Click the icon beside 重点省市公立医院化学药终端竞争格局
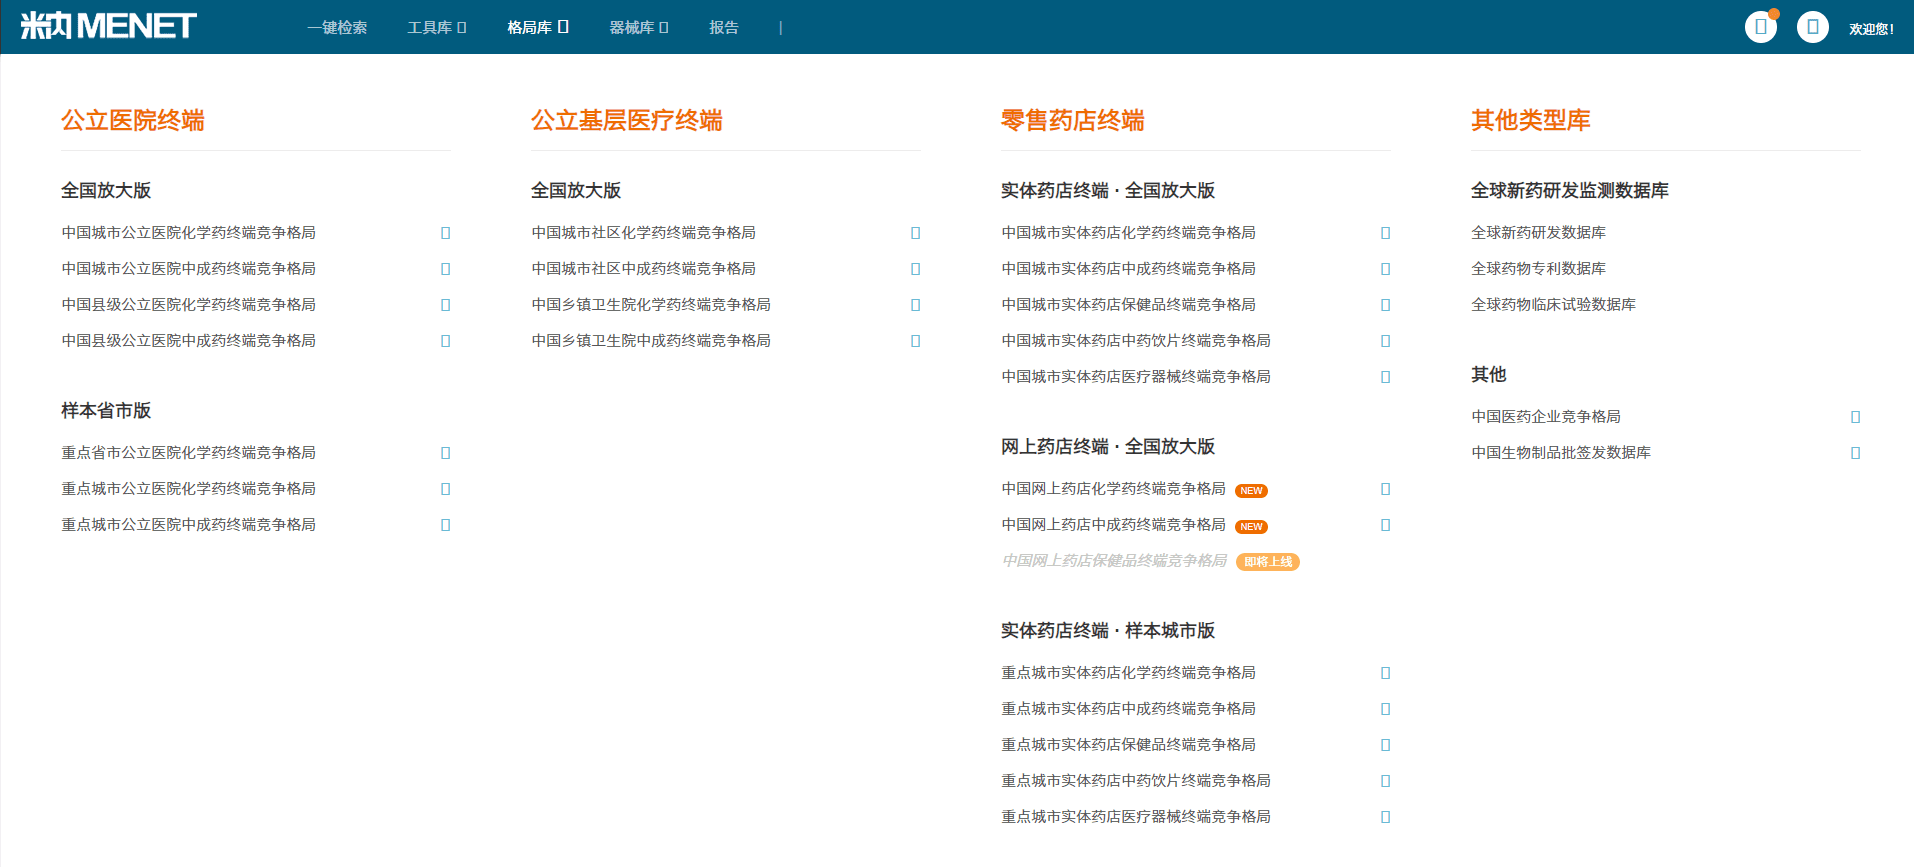This screenshot has height=867, width=1914. pos(446,453)
